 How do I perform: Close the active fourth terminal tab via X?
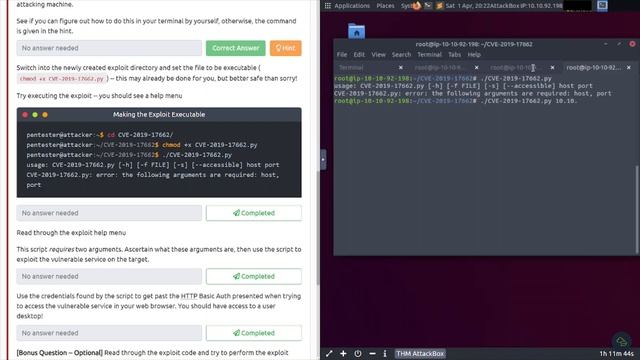[x=629, y=67]
